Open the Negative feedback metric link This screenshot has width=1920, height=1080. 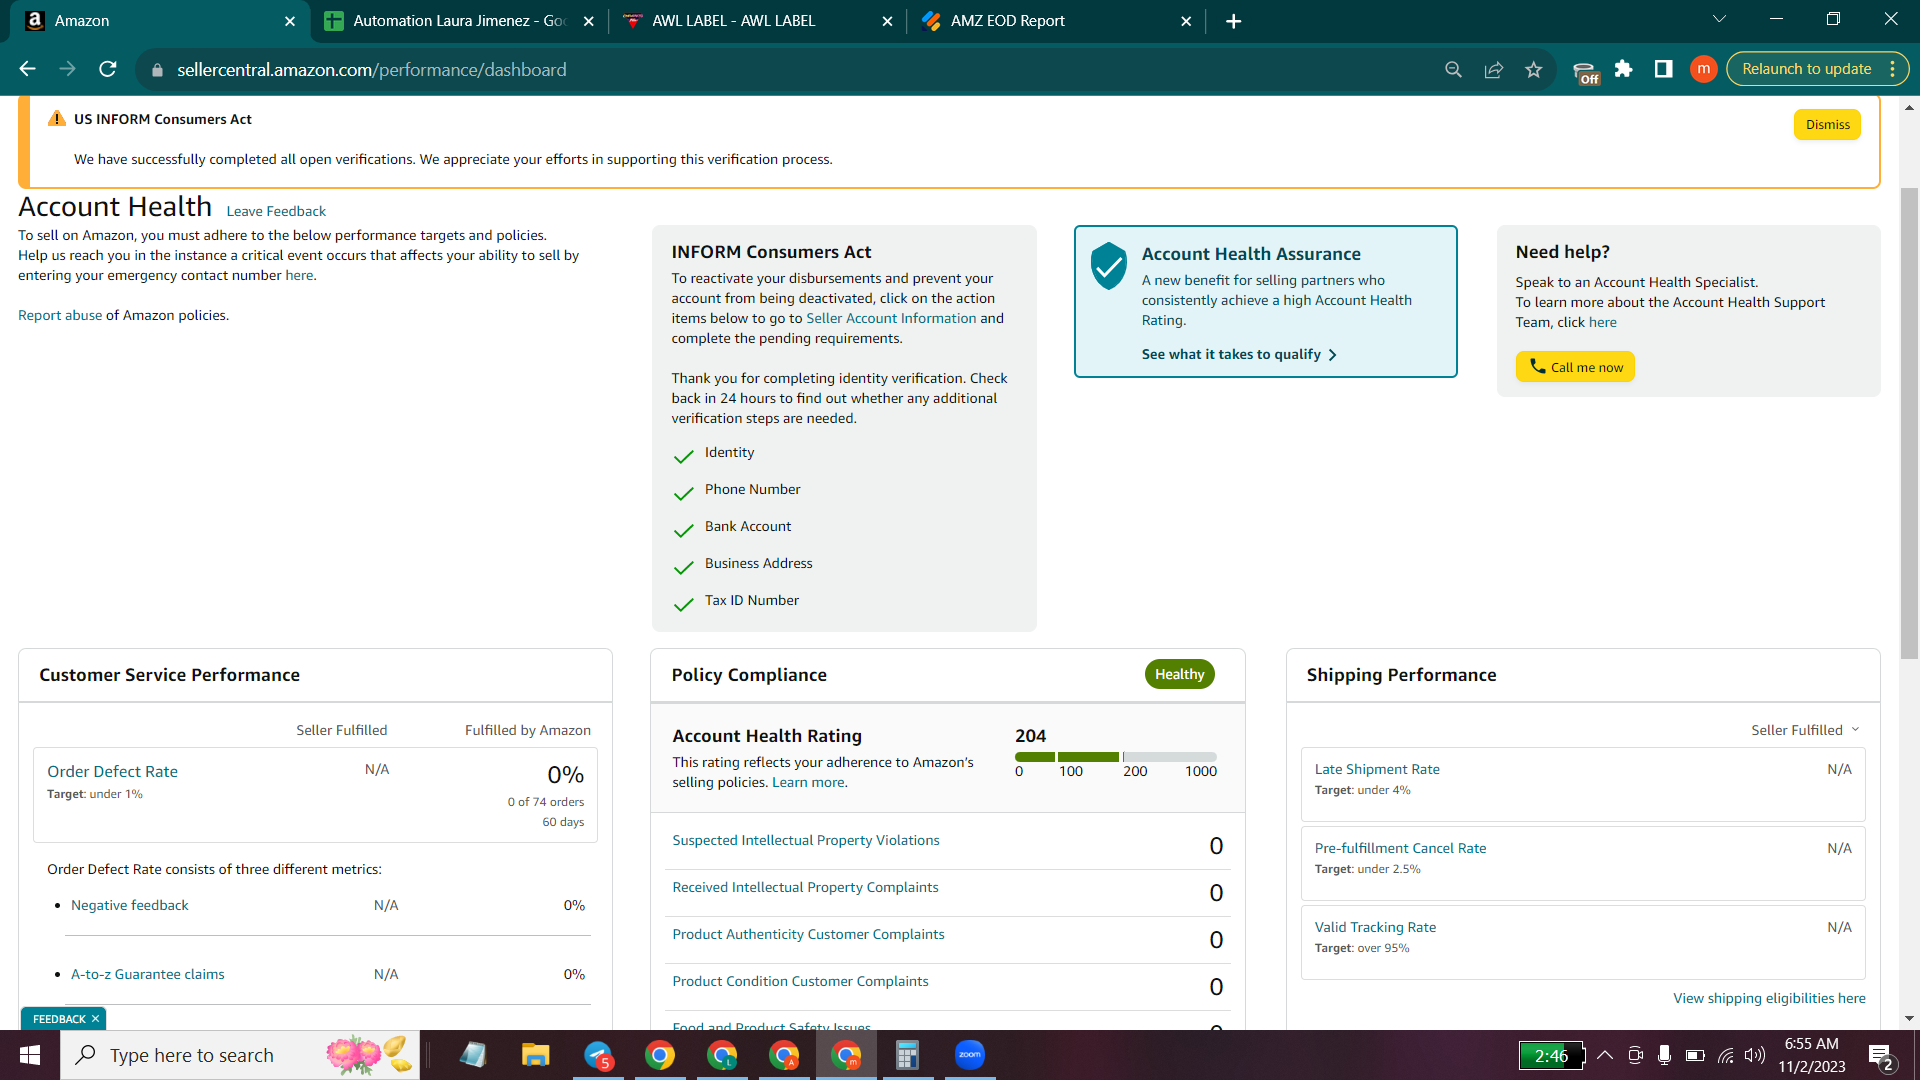click(x=129, y=905)
